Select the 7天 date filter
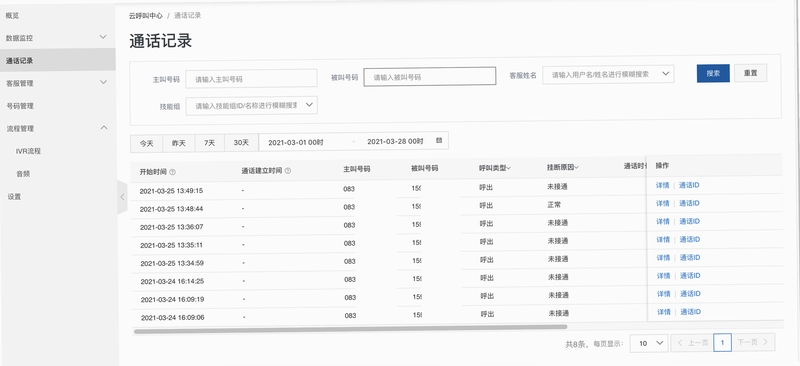800x366 pixels. click(210, 143)
